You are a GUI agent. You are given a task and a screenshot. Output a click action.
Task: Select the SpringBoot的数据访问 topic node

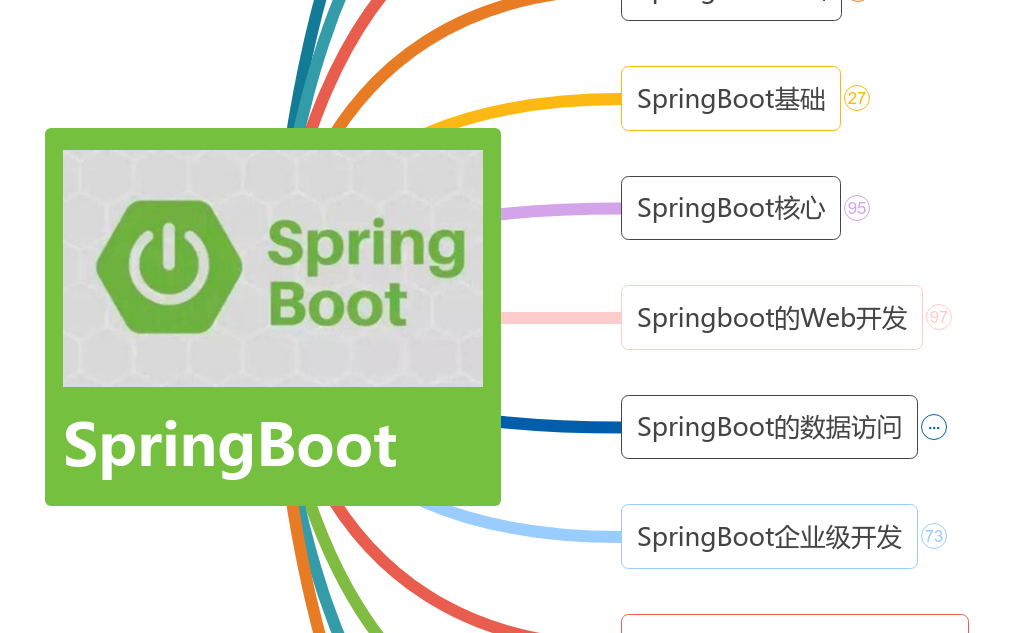tap(769, 427)
